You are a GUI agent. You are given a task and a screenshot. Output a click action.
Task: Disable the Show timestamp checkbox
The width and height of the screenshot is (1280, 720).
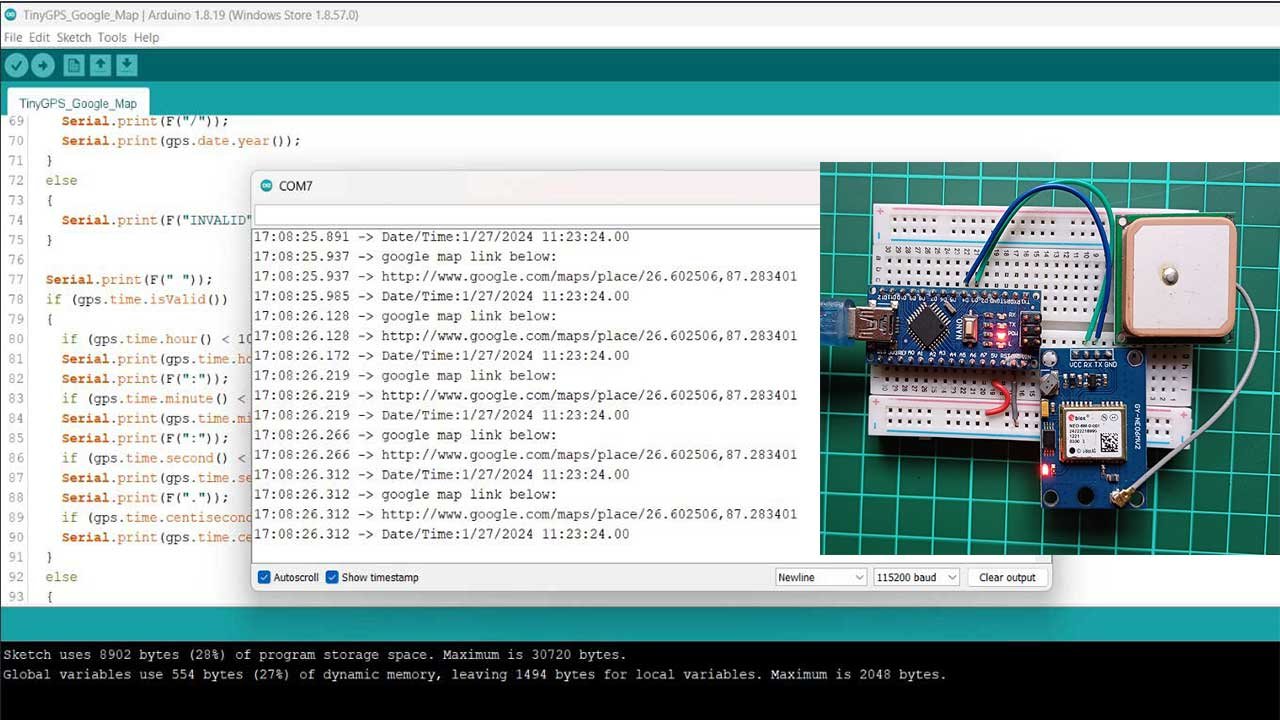[332, 577]
